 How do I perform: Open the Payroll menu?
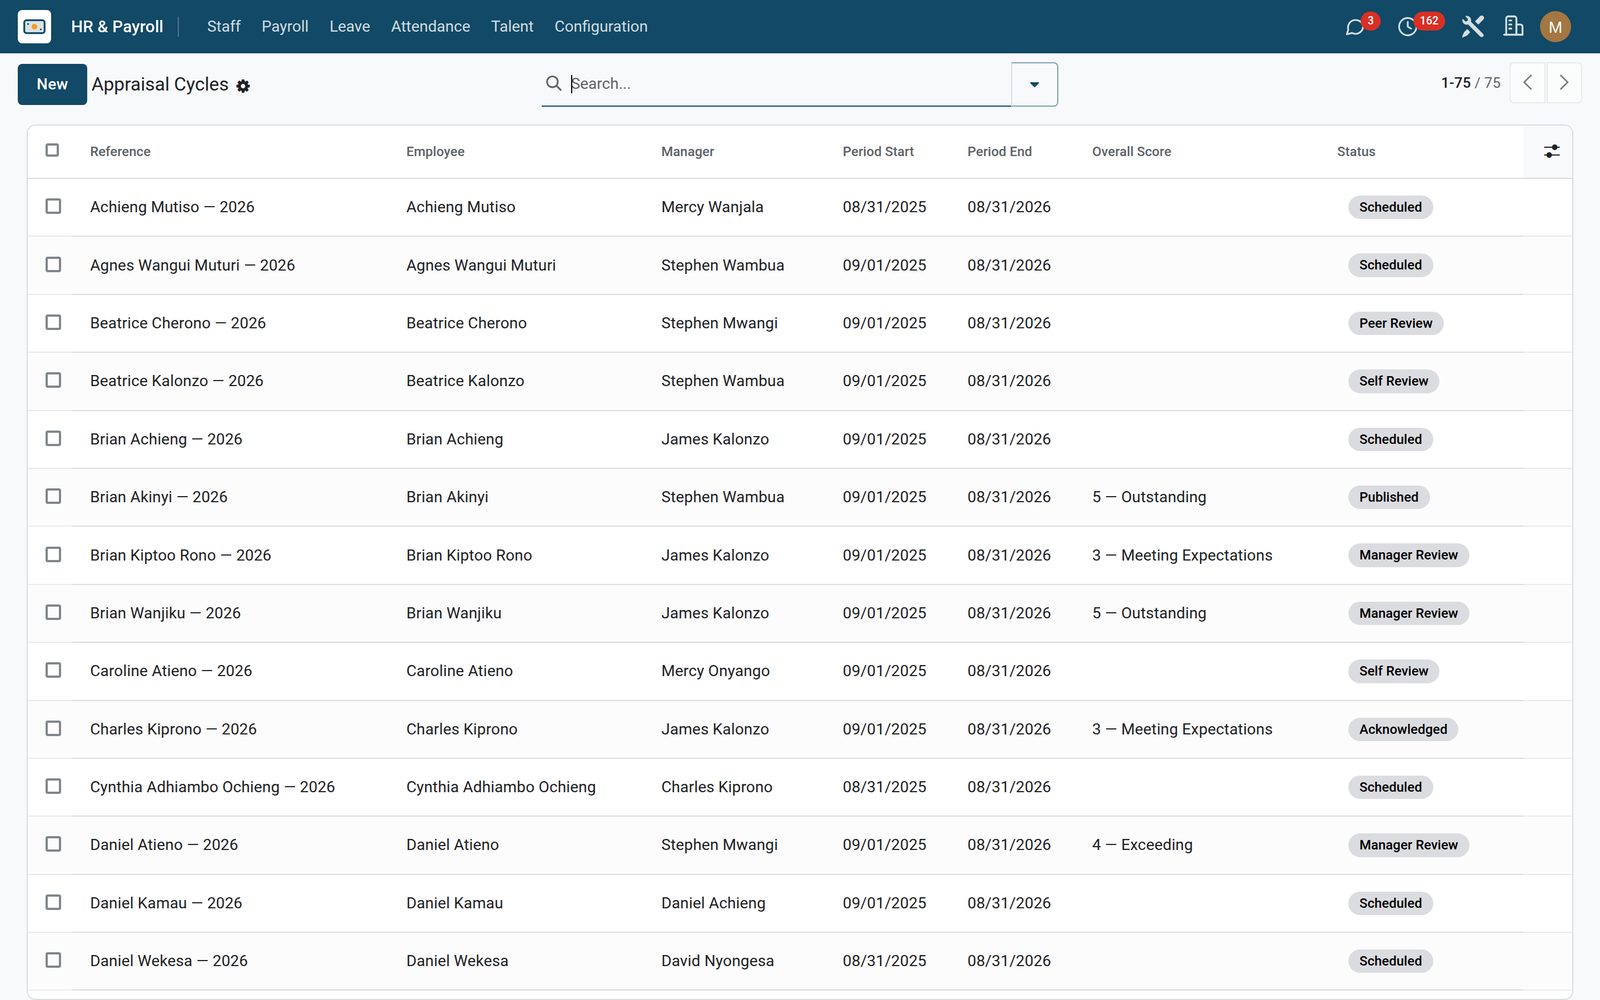285,26
